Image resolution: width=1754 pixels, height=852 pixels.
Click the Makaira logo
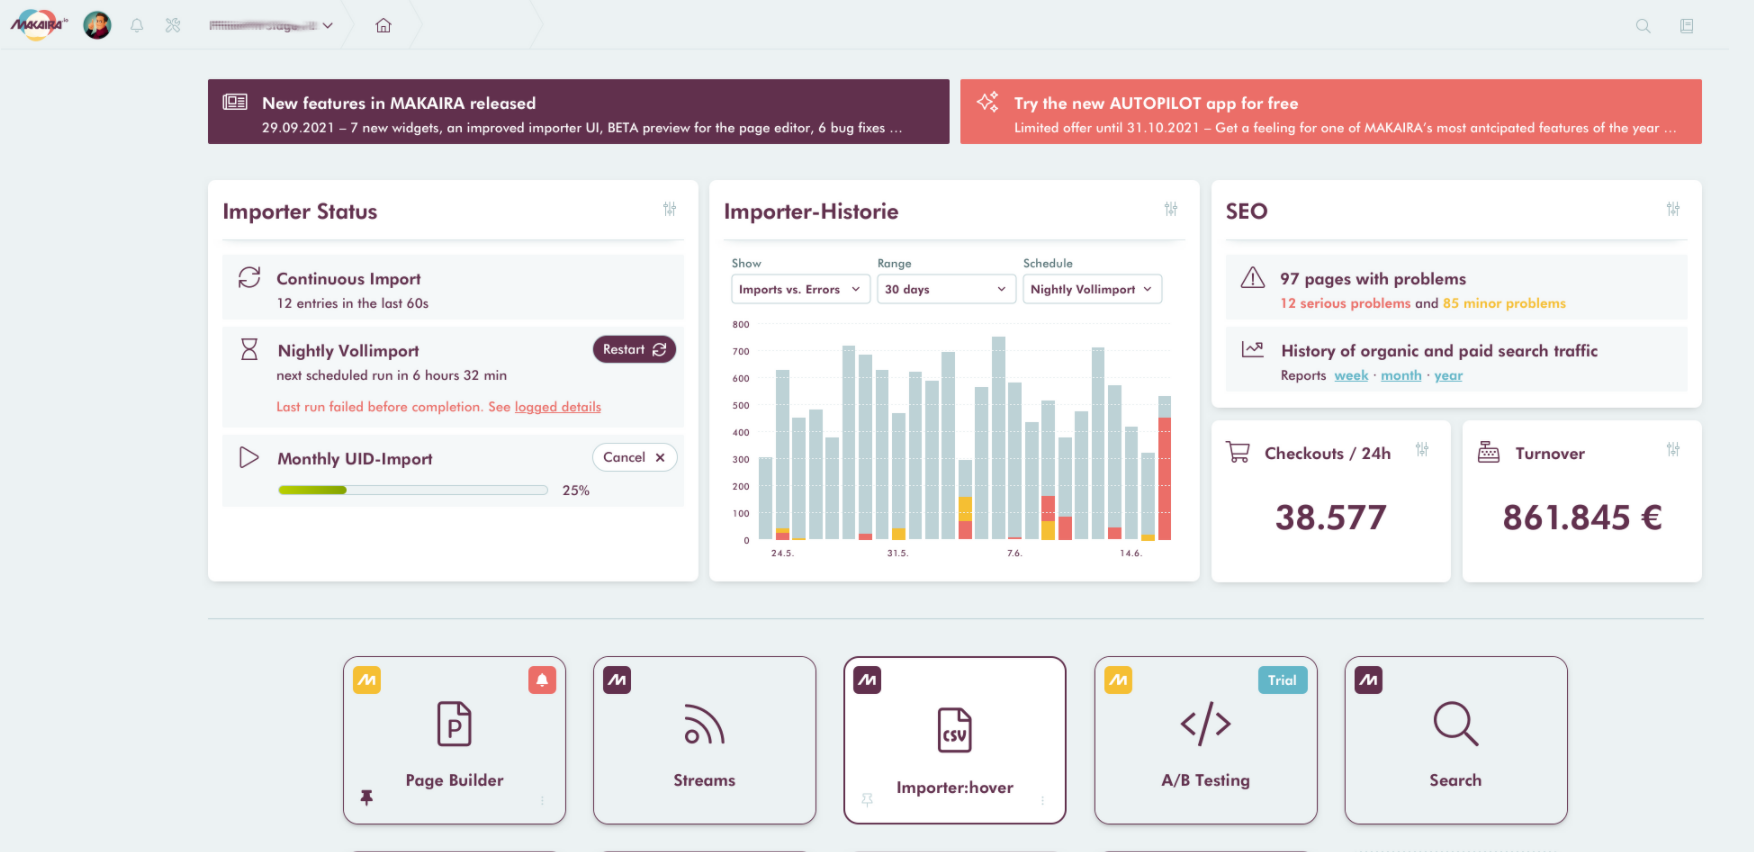(38, 25)
